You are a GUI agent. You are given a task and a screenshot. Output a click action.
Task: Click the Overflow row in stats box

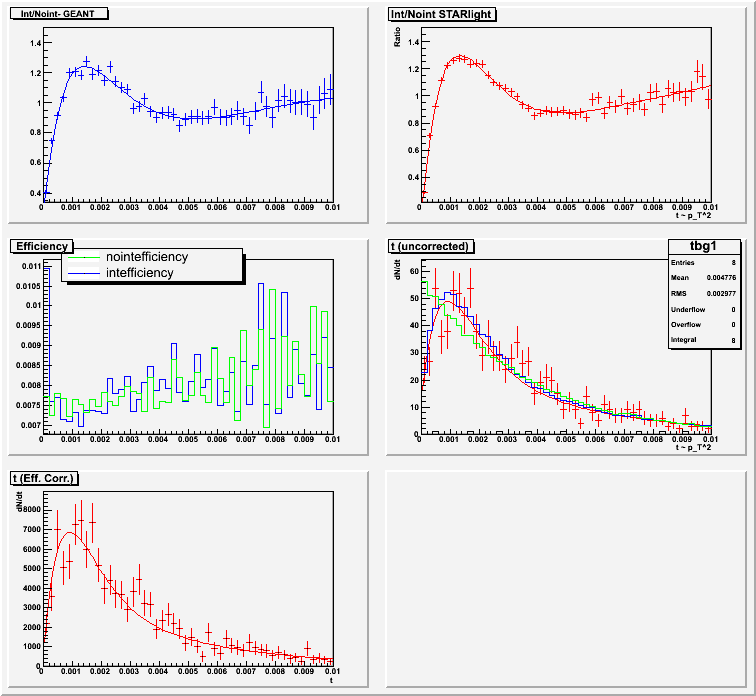pos(704,342)
